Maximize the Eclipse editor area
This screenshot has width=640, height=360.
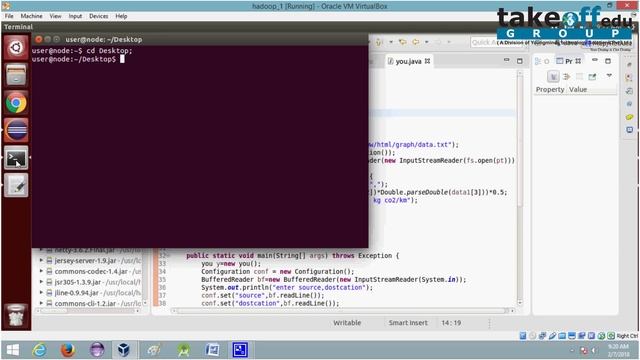520,61
